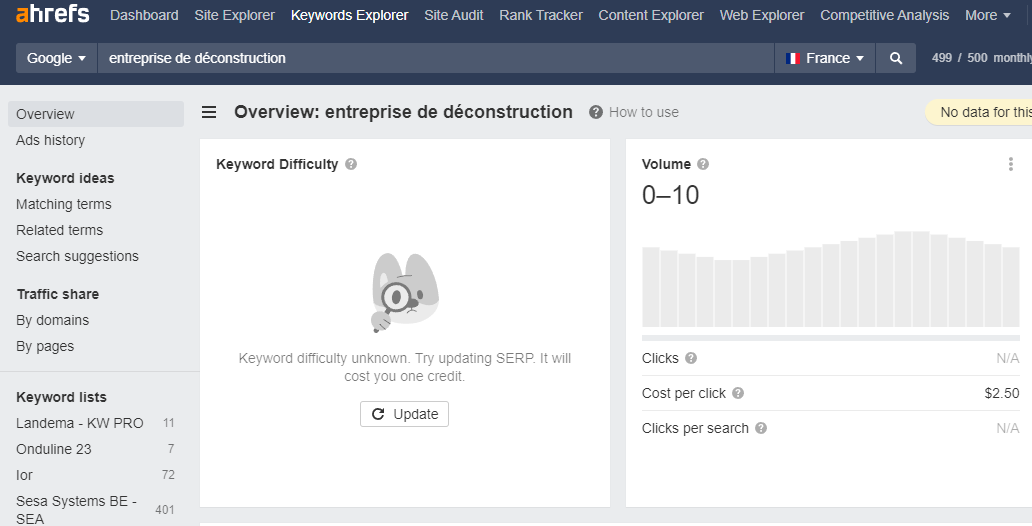
Task: Click the search magnifier button
Action: [x=896, y=58]
